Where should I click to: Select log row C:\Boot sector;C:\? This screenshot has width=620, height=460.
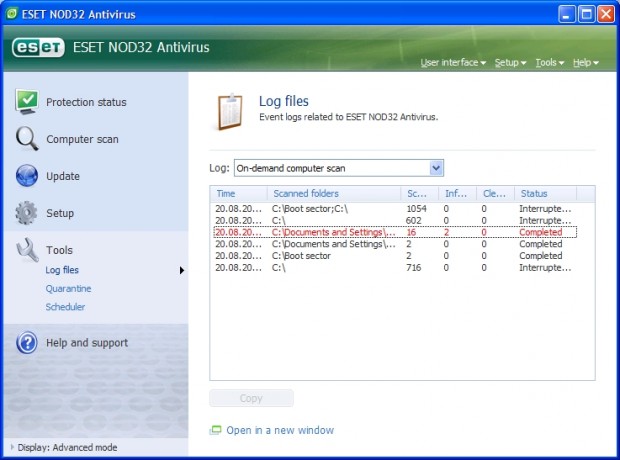tap(395, 208)
